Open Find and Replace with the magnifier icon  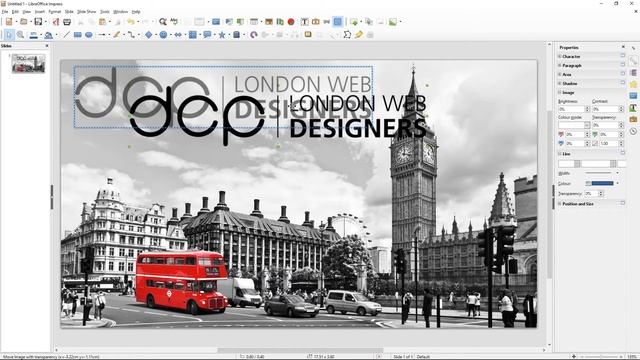pos(163,22)
